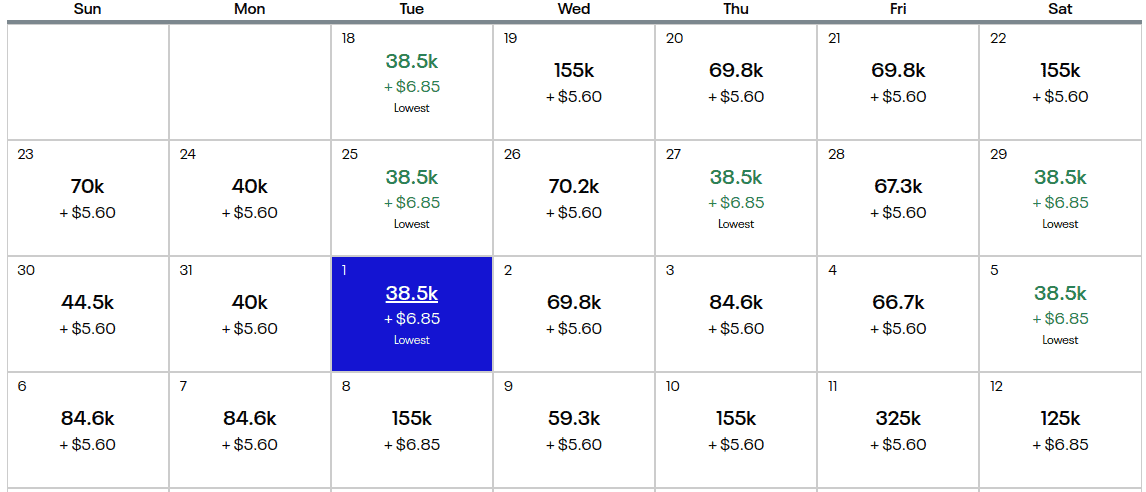Viewport: 1146px width, 492px height.
Task: Pick Saturday the 29th lowest fare
Action: [x=1060, y=198]
